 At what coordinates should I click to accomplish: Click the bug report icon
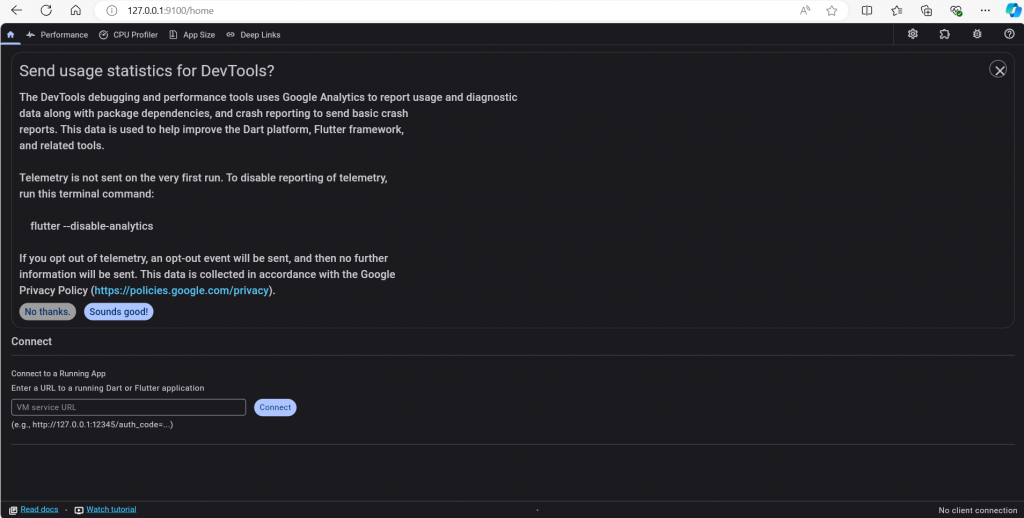pyautogui.click(x=977, y=34)
